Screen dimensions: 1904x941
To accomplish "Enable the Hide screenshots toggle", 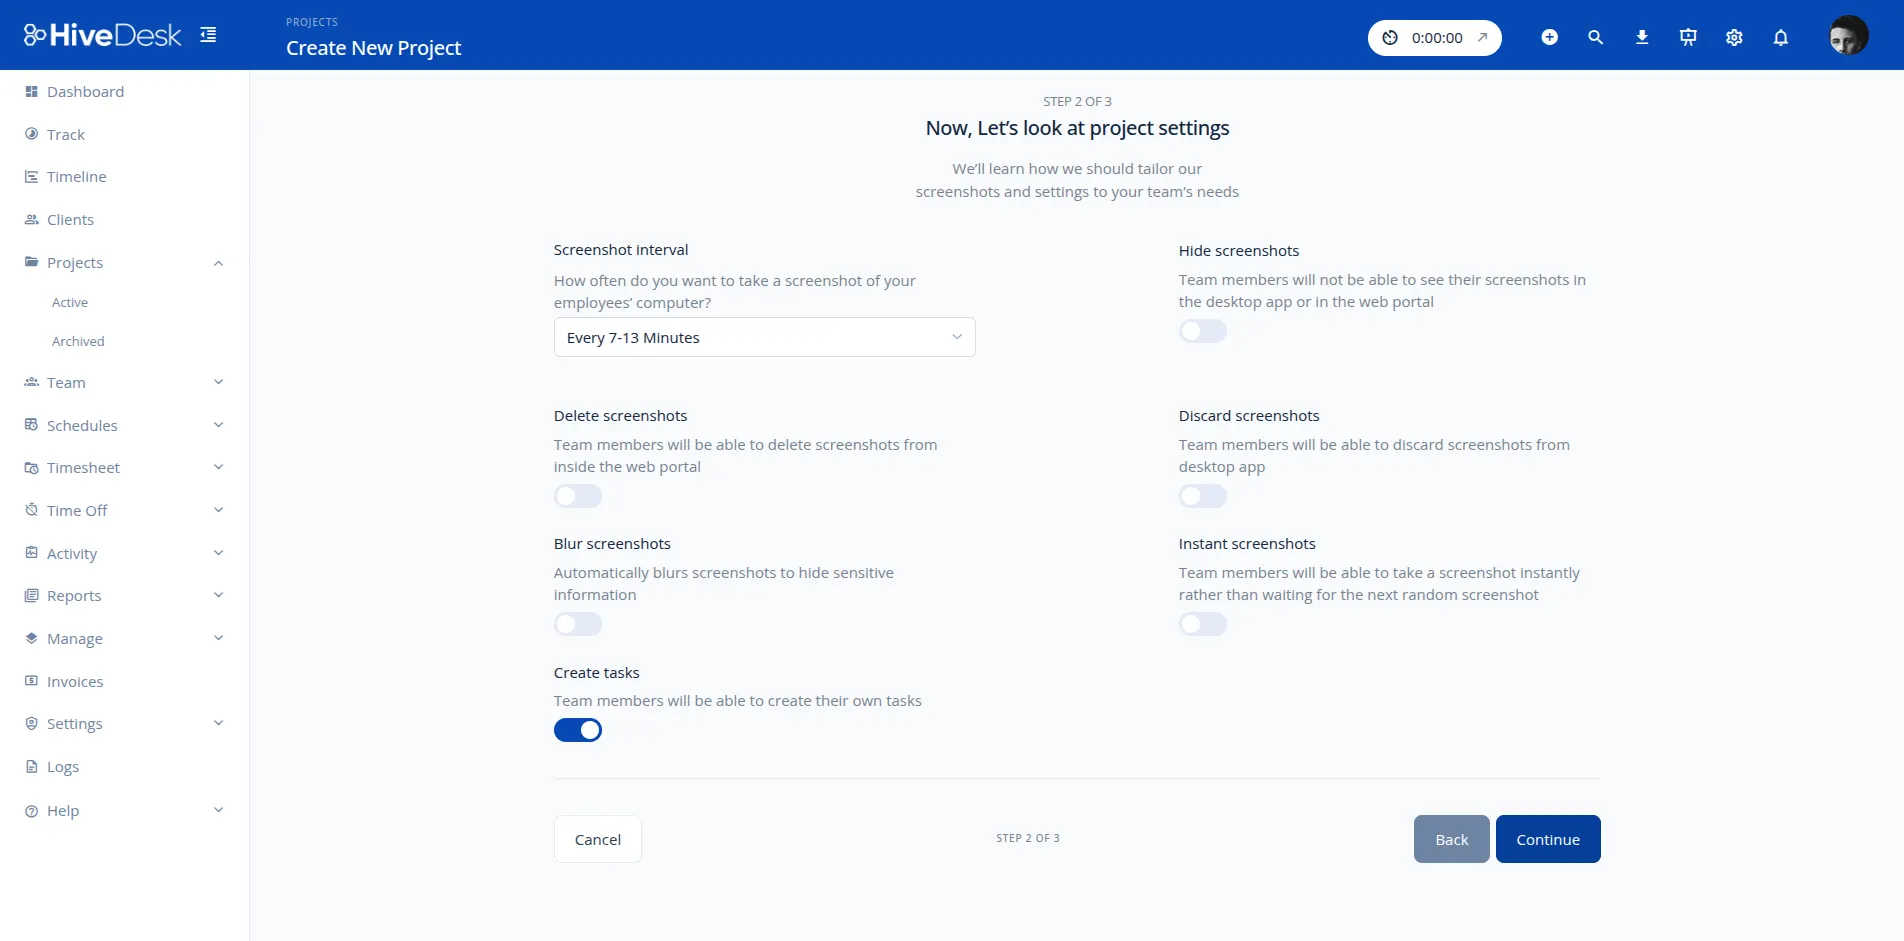I will (x=1202, y=331).
